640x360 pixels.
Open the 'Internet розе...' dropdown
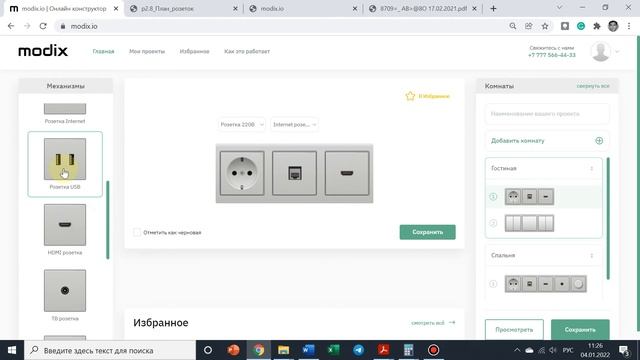294,124
